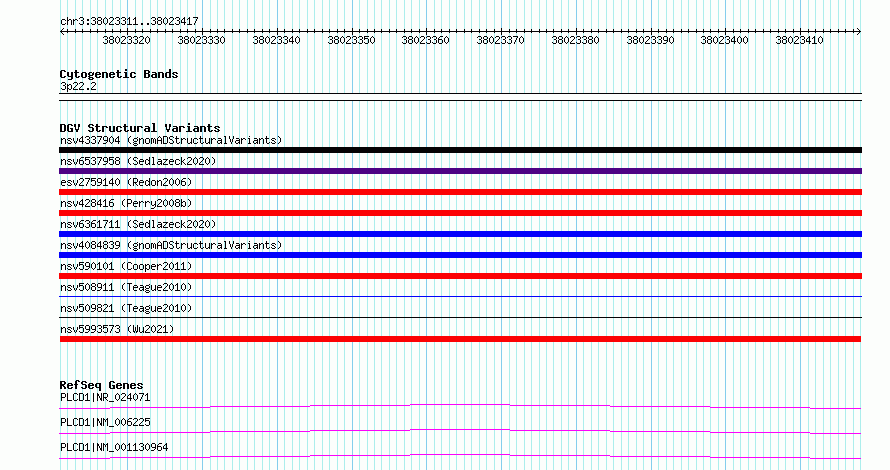Click the red nsv5993573 variant bar

pos(460,339)
